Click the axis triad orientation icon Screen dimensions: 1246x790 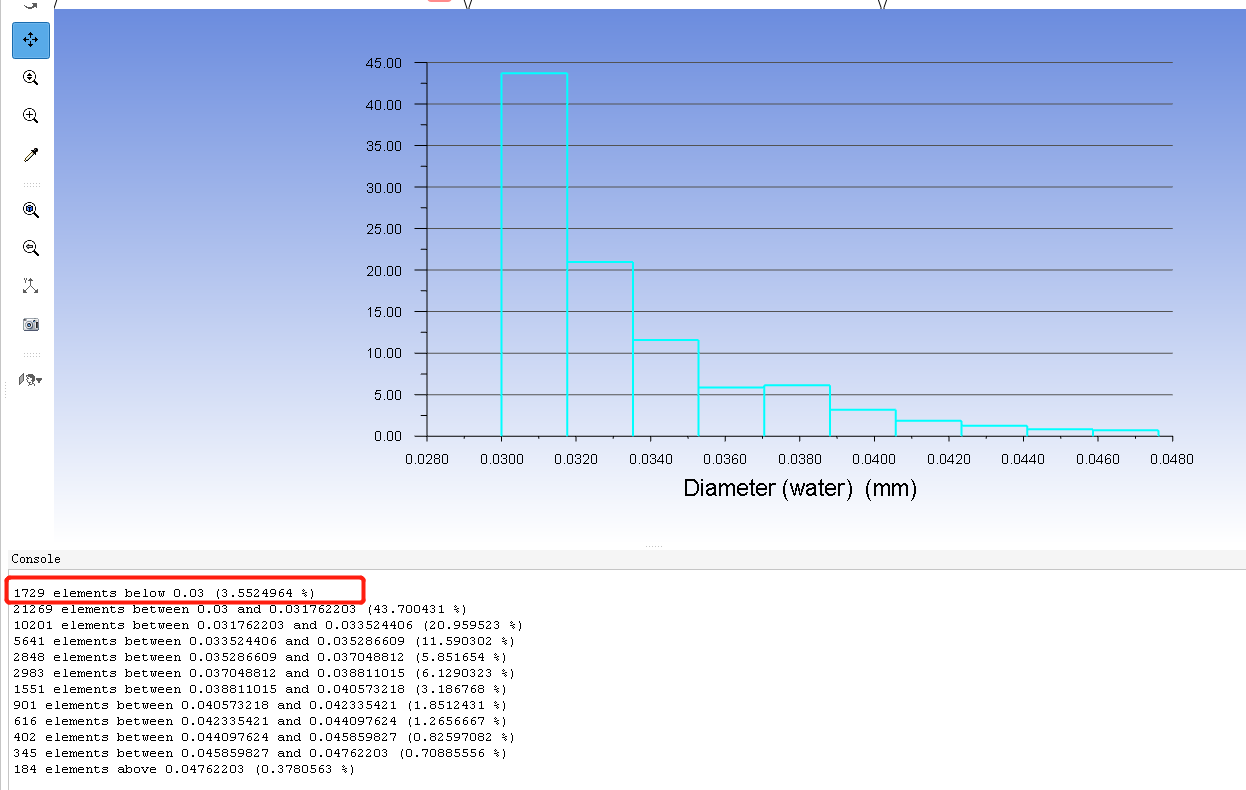[31, 286]
